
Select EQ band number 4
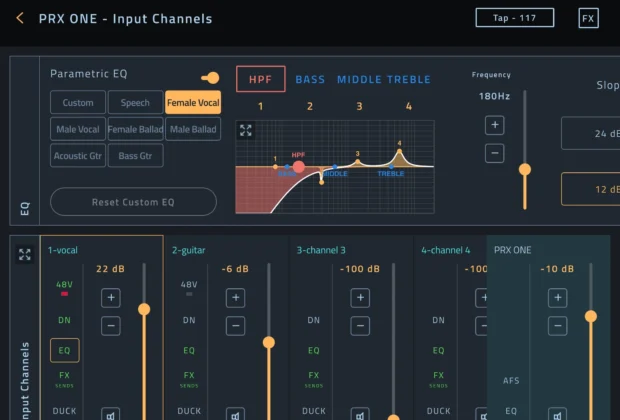(x=408, y=106)
